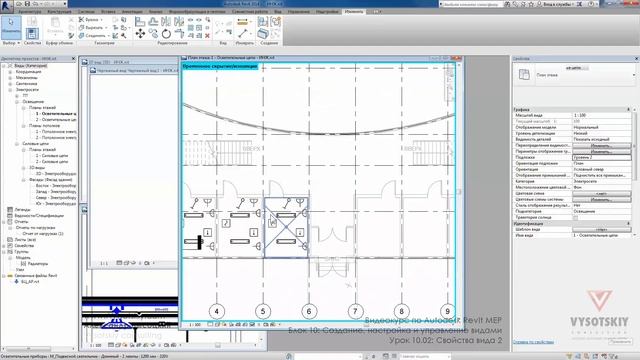Click the Подложка field showing Уровень 2
Viewport: 640px width, 360px height.
[601, 158]
